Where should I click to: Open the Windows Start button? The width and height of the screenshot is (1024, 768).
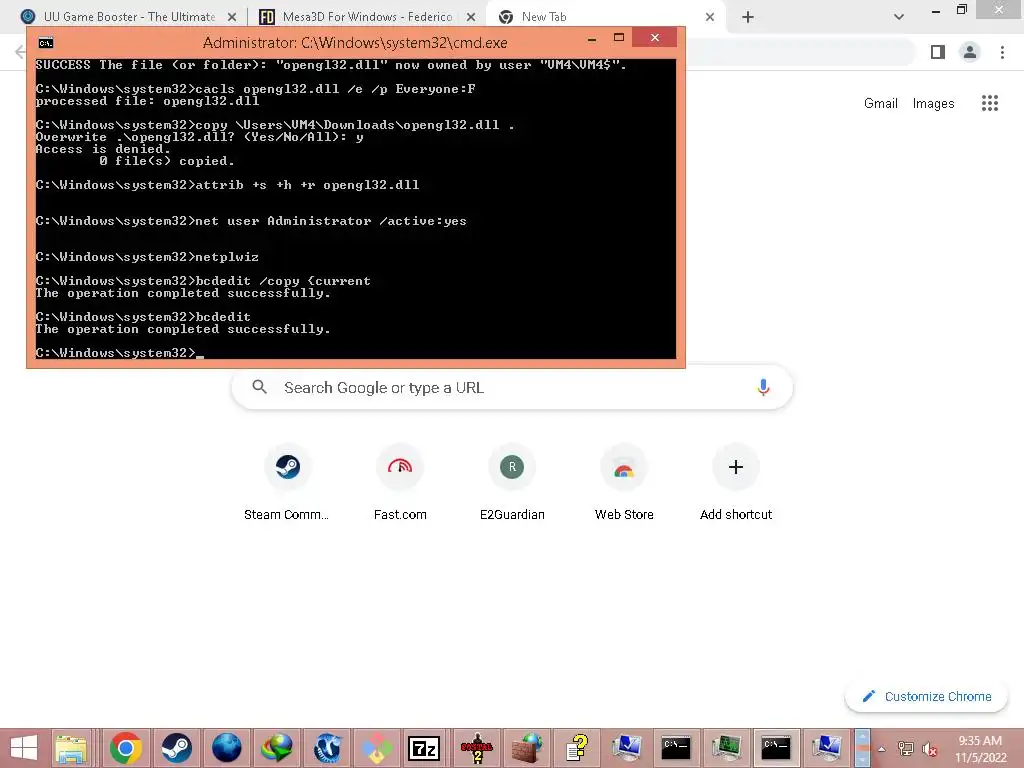[24, 748]
